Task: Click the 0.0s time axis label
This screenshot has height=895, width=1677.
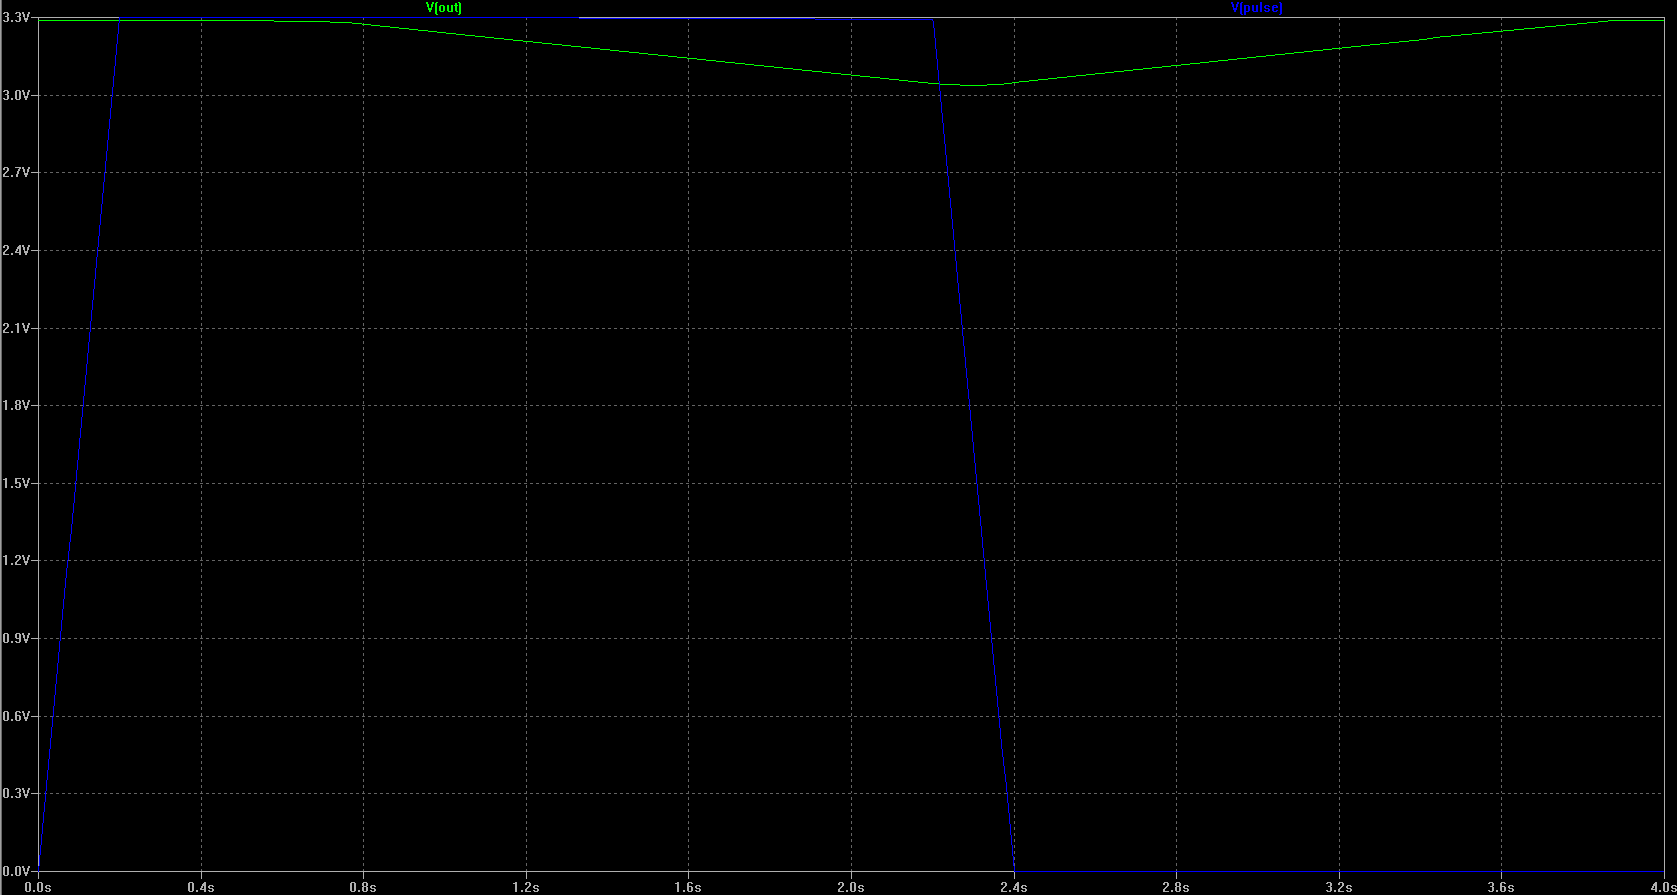Action: coord(38,887)
